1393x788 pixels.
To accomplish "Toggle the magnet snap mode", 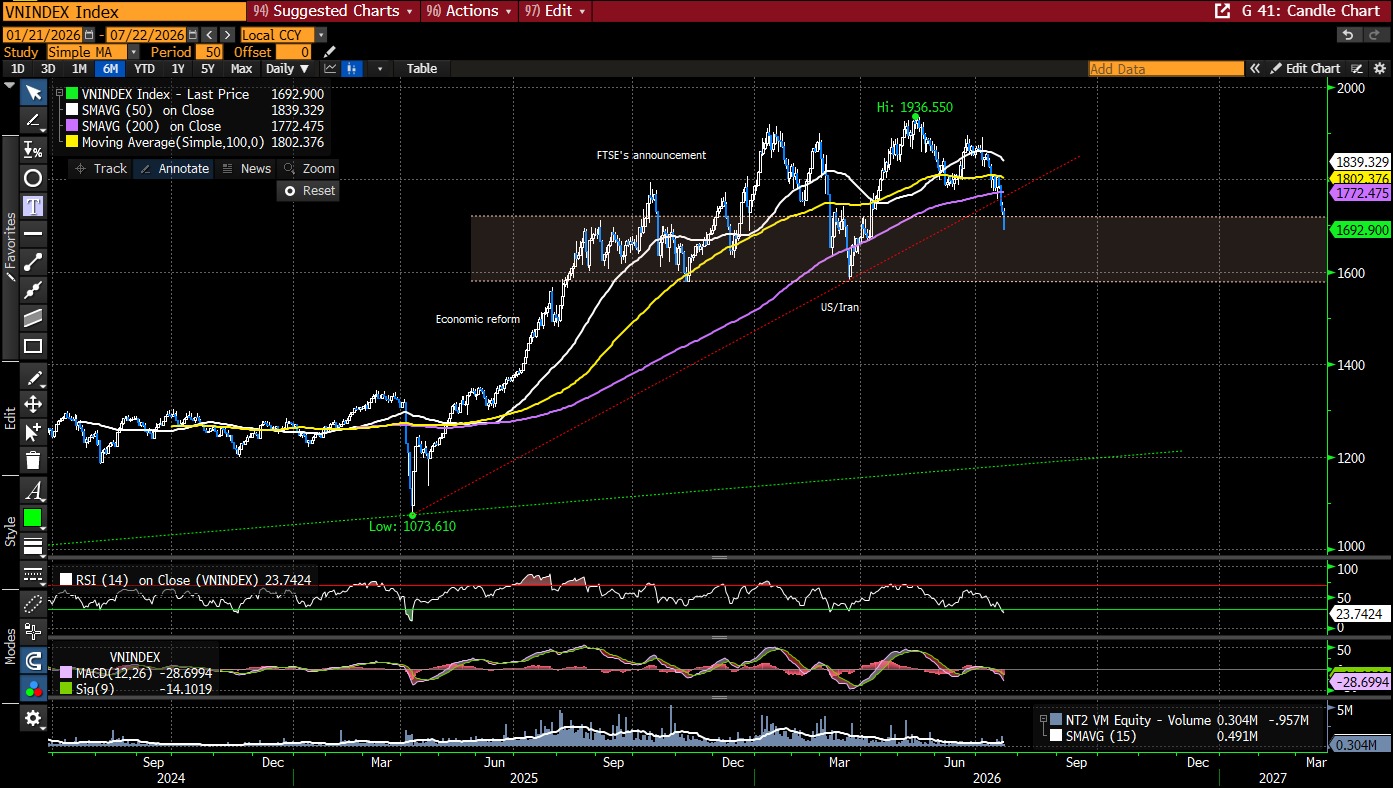I will [x=33, y=660].
